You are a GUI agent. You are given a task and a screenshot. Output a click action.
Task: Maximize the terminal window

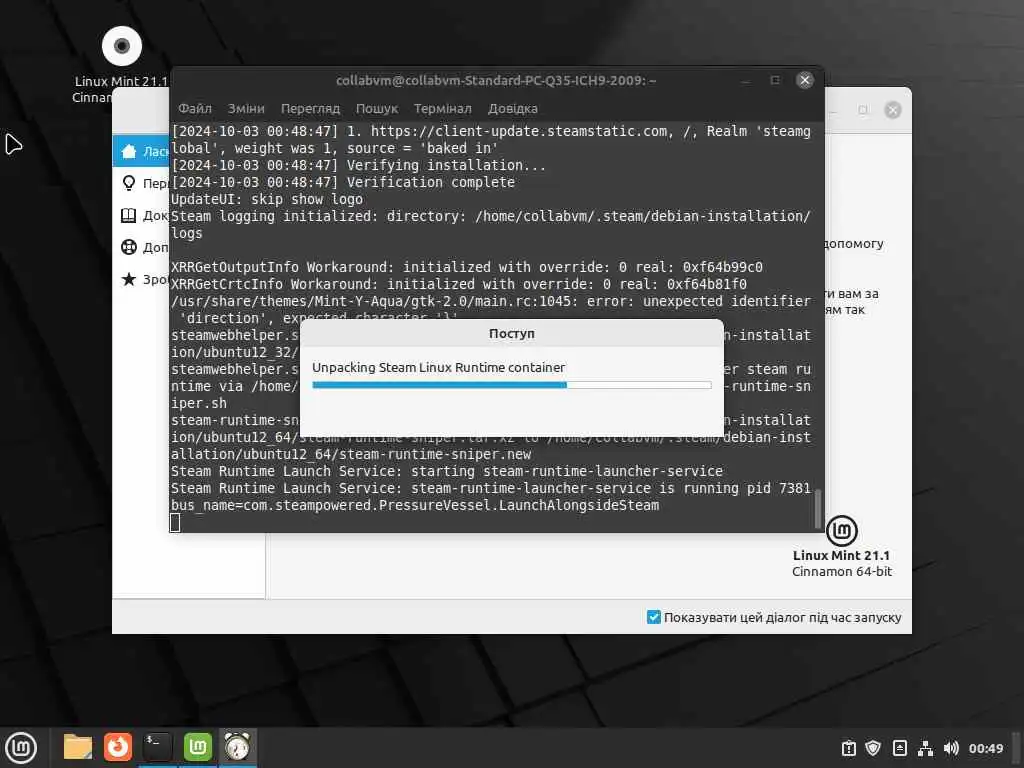[x=775, y=80]
